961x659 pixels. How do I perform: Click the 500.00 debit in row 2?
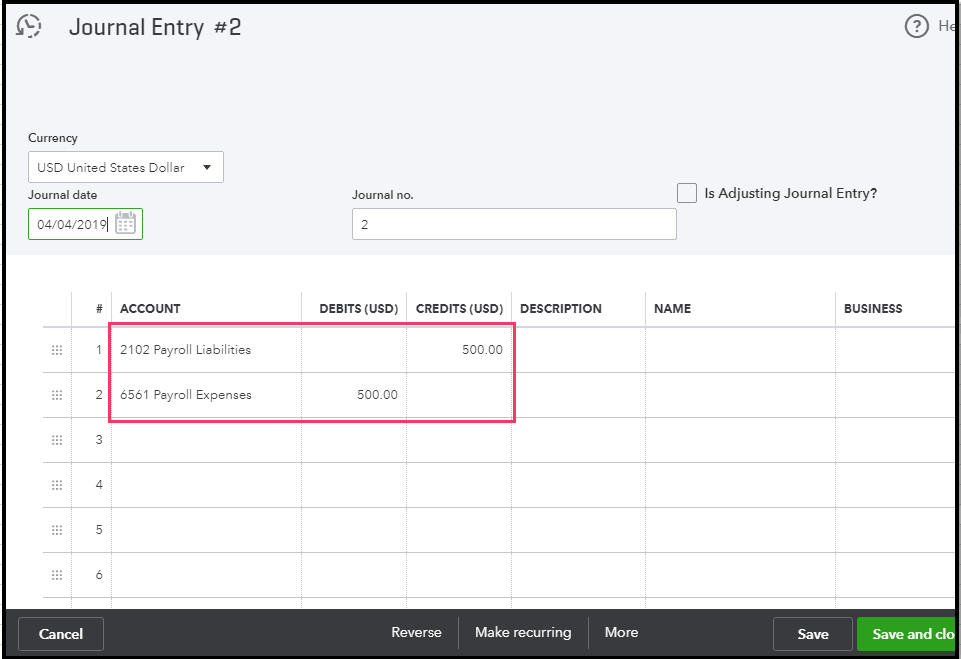pyautogui.click(x=354, y=395)
